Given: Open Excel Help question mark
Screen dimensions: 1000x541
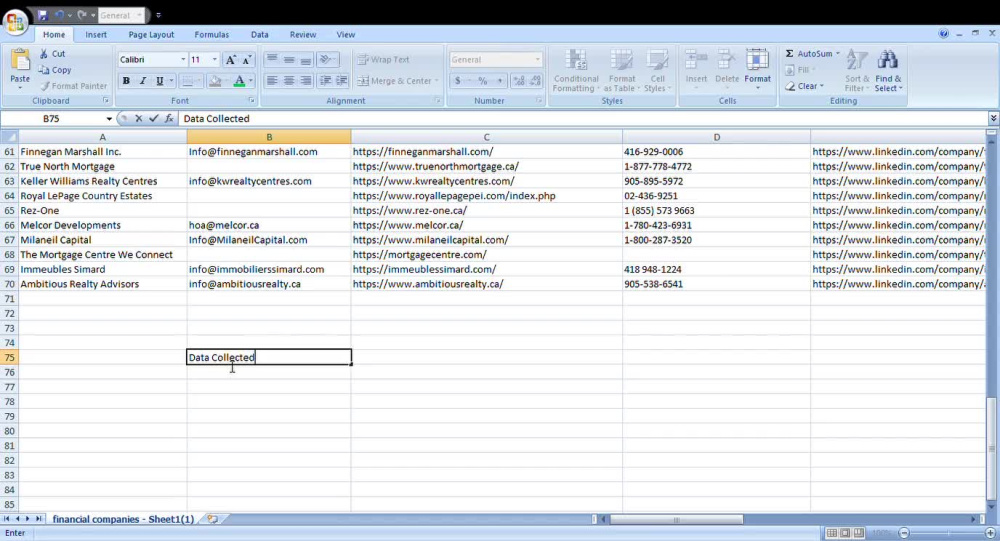Looking at the screenshot, I should click(943, 34).
